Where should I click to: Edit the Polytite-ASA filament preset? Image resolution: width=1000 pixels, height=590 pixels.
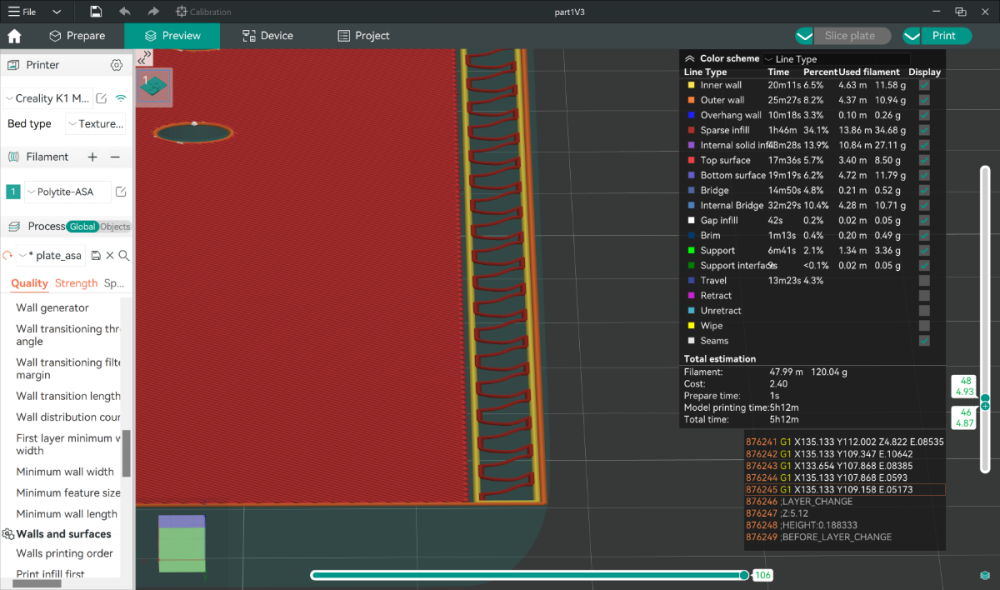point(121,191)
